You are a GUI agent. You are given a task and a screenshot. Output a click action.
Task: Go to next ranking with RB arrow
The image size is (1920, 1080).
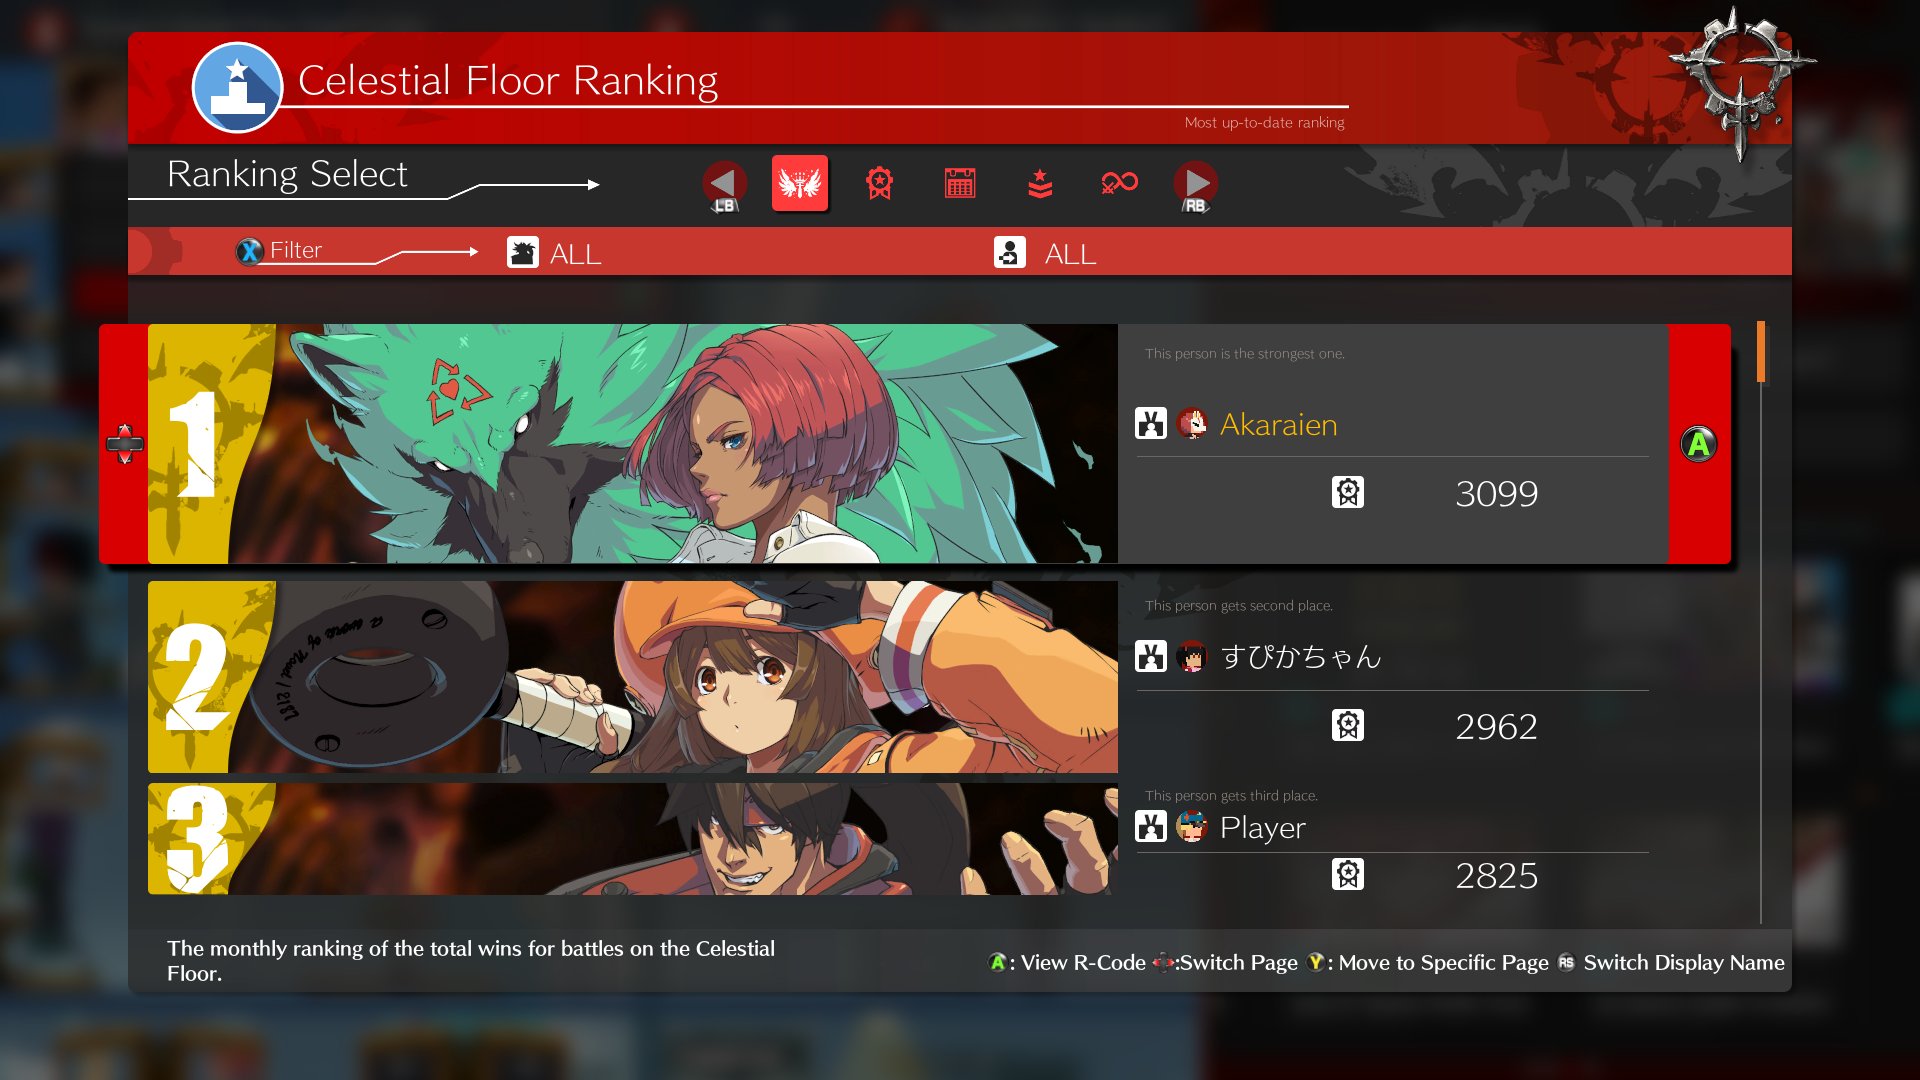pos(1196,186)
